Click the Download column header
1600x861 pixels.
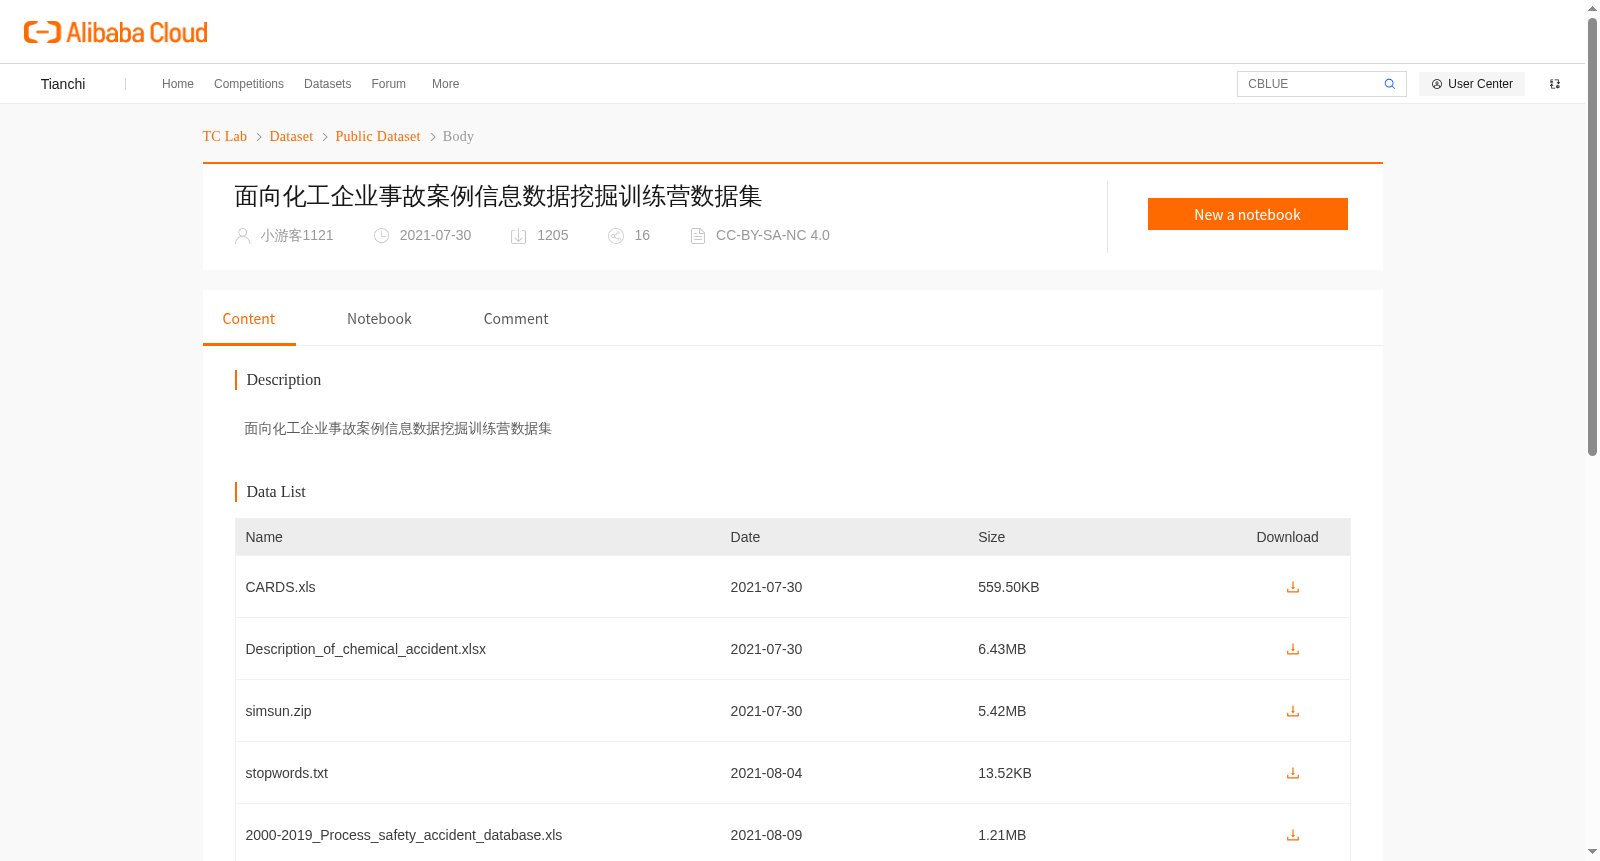click(1287, 537)
